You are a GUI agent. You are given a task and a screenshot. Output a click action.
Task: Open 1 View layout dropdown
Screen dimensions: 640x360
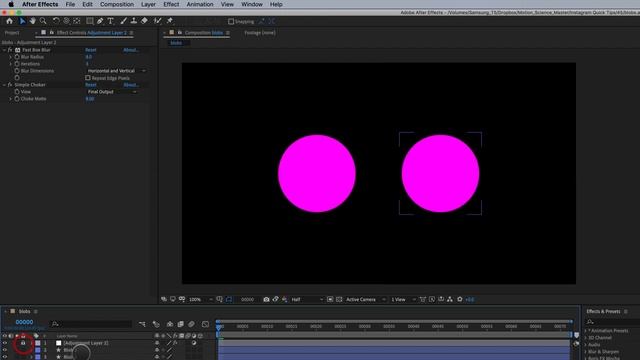(403, 299)
